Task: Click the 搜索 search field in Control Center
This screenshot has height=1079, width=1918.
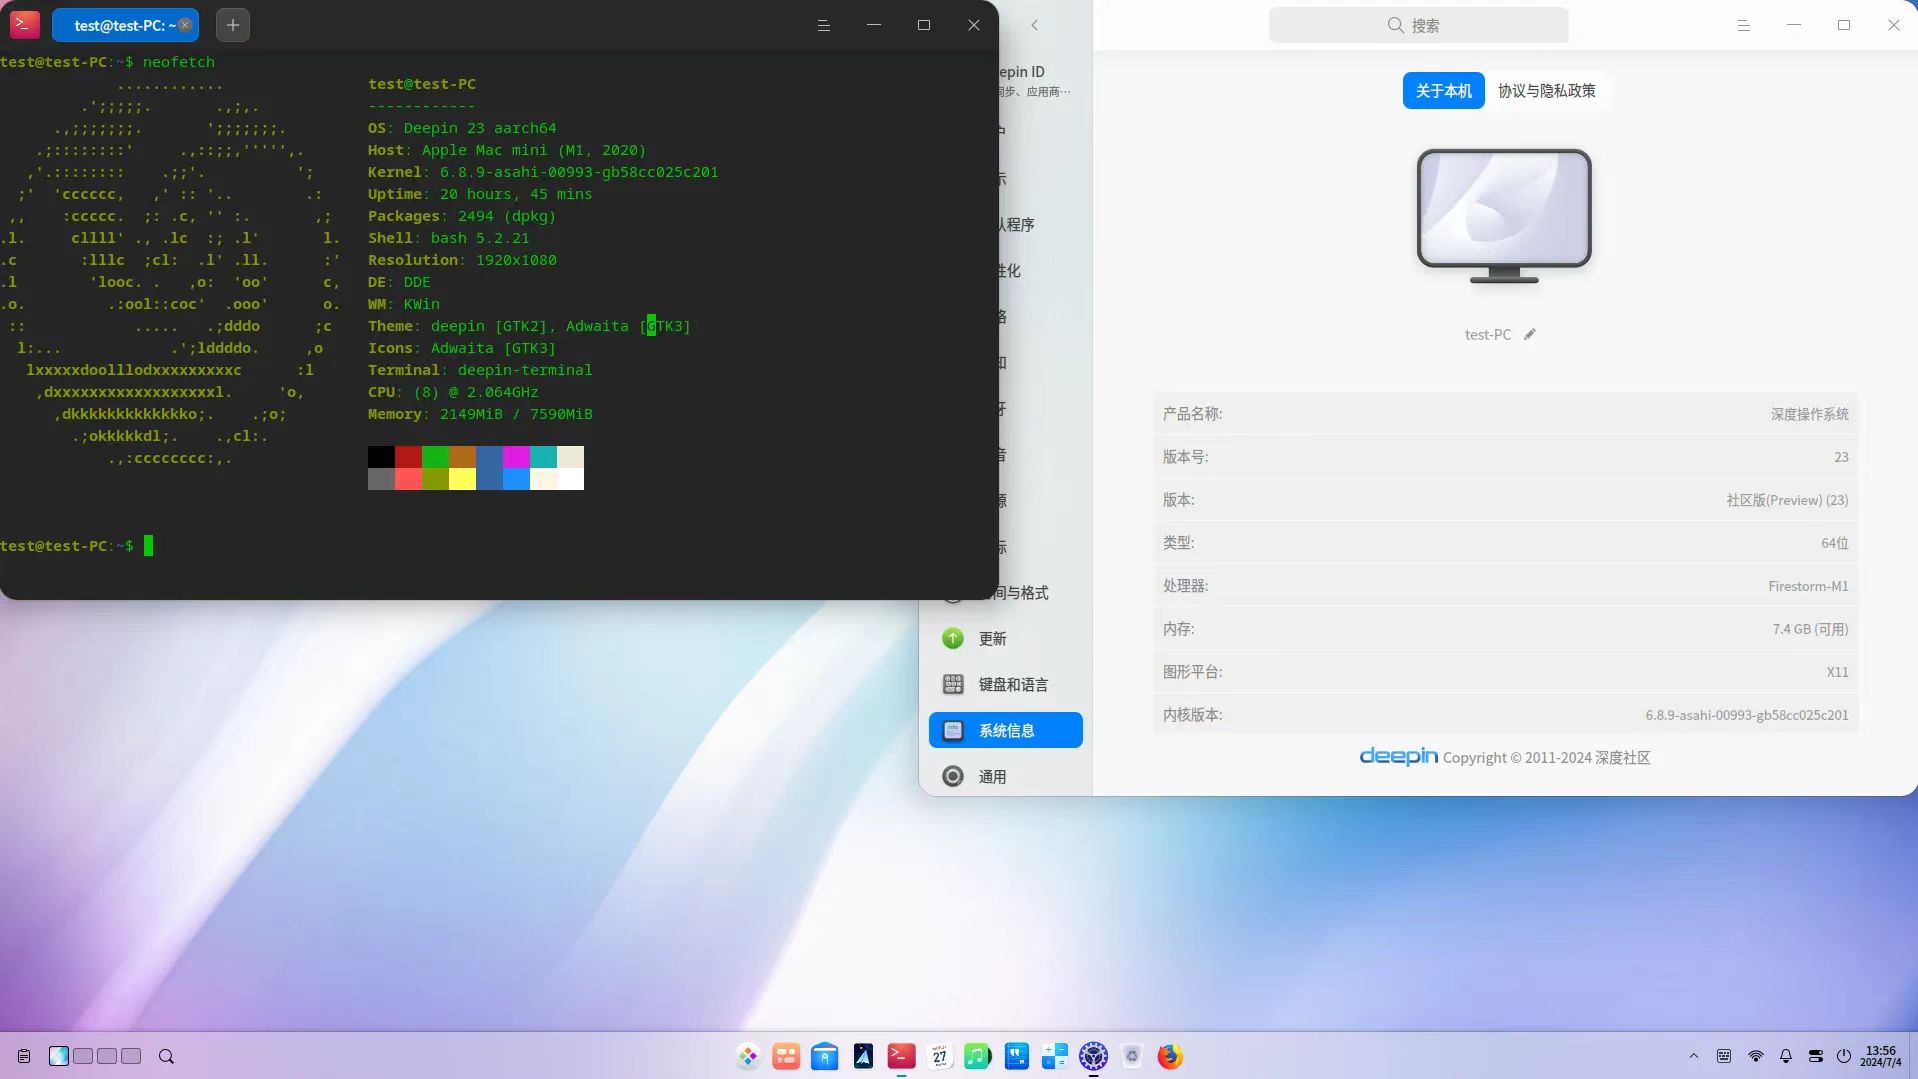Action: click(x=1418, y=24)
